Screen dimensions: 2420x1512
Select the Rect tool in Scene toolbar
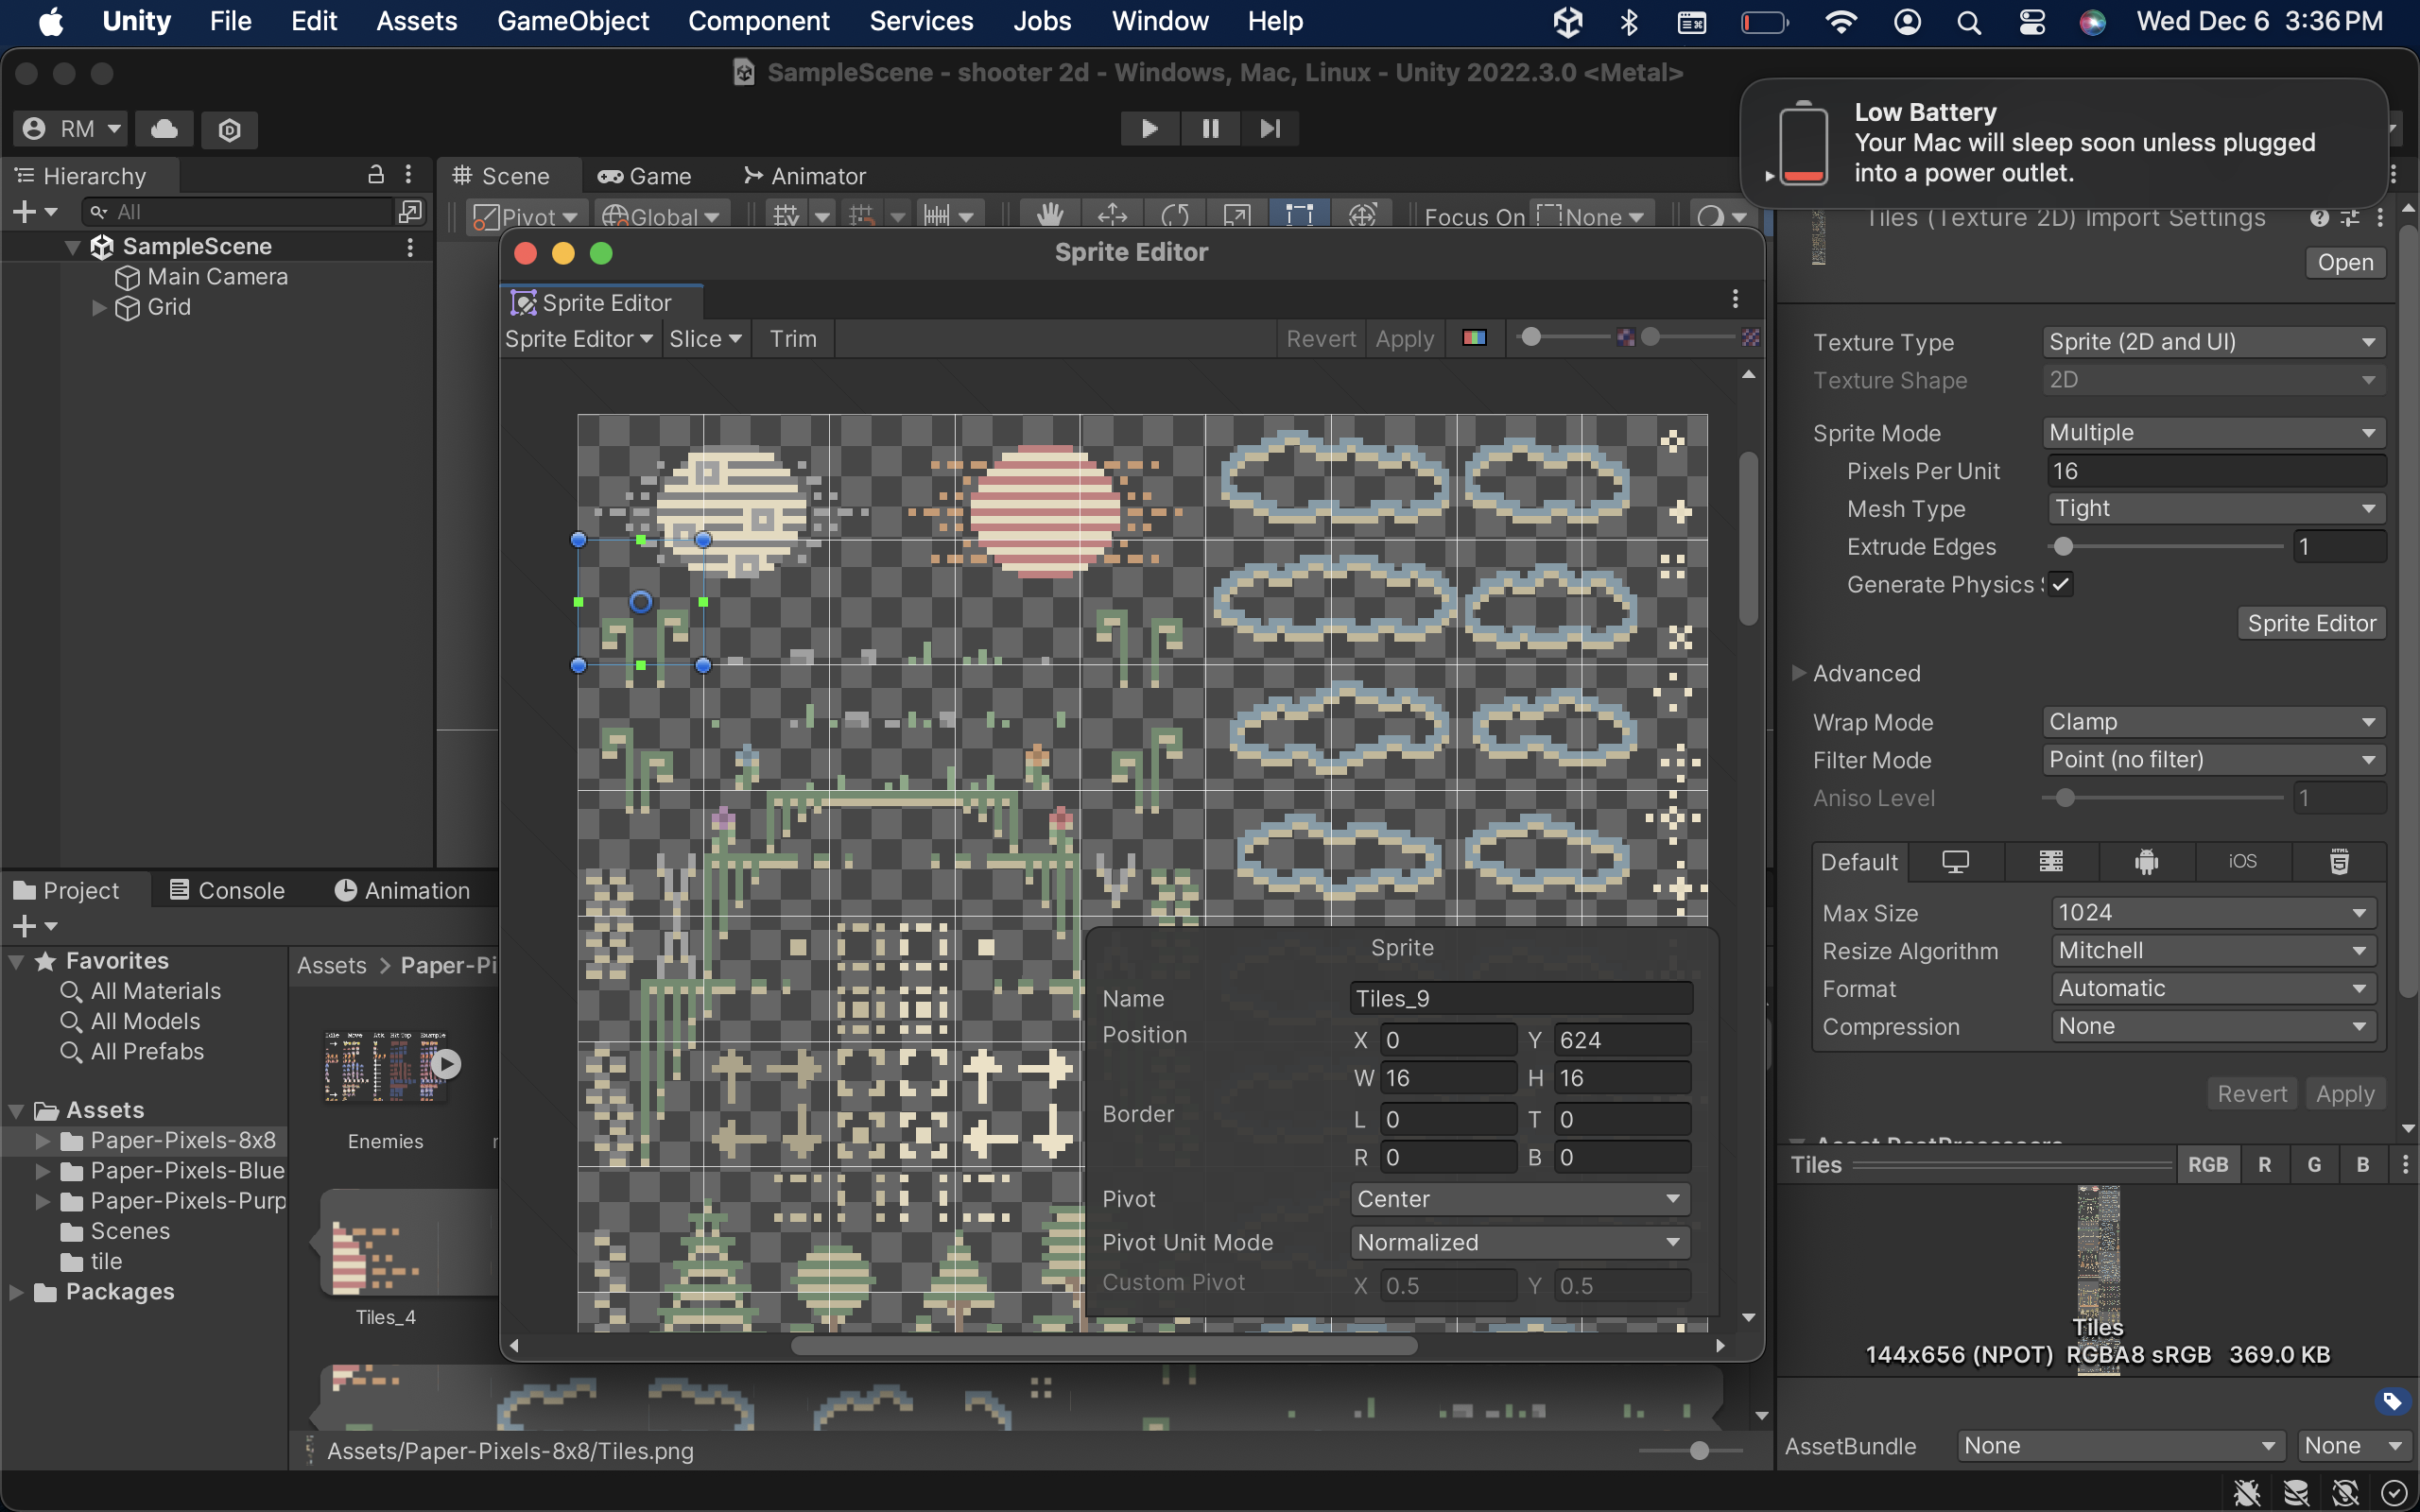click(1299, 214)
